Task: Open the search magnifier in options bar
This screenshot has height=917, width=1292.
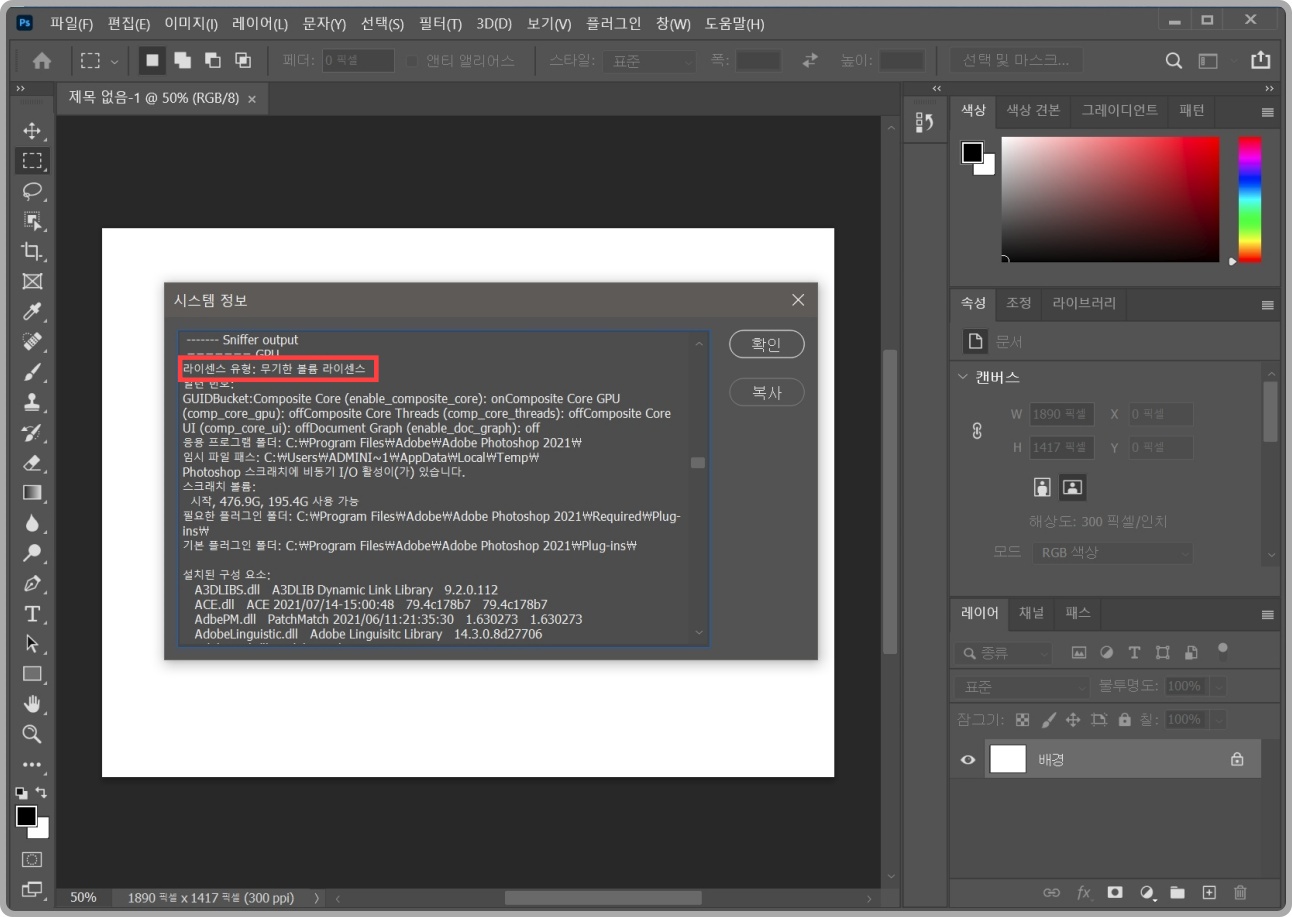Action: pyautogui.click(x=1175, y=61)
